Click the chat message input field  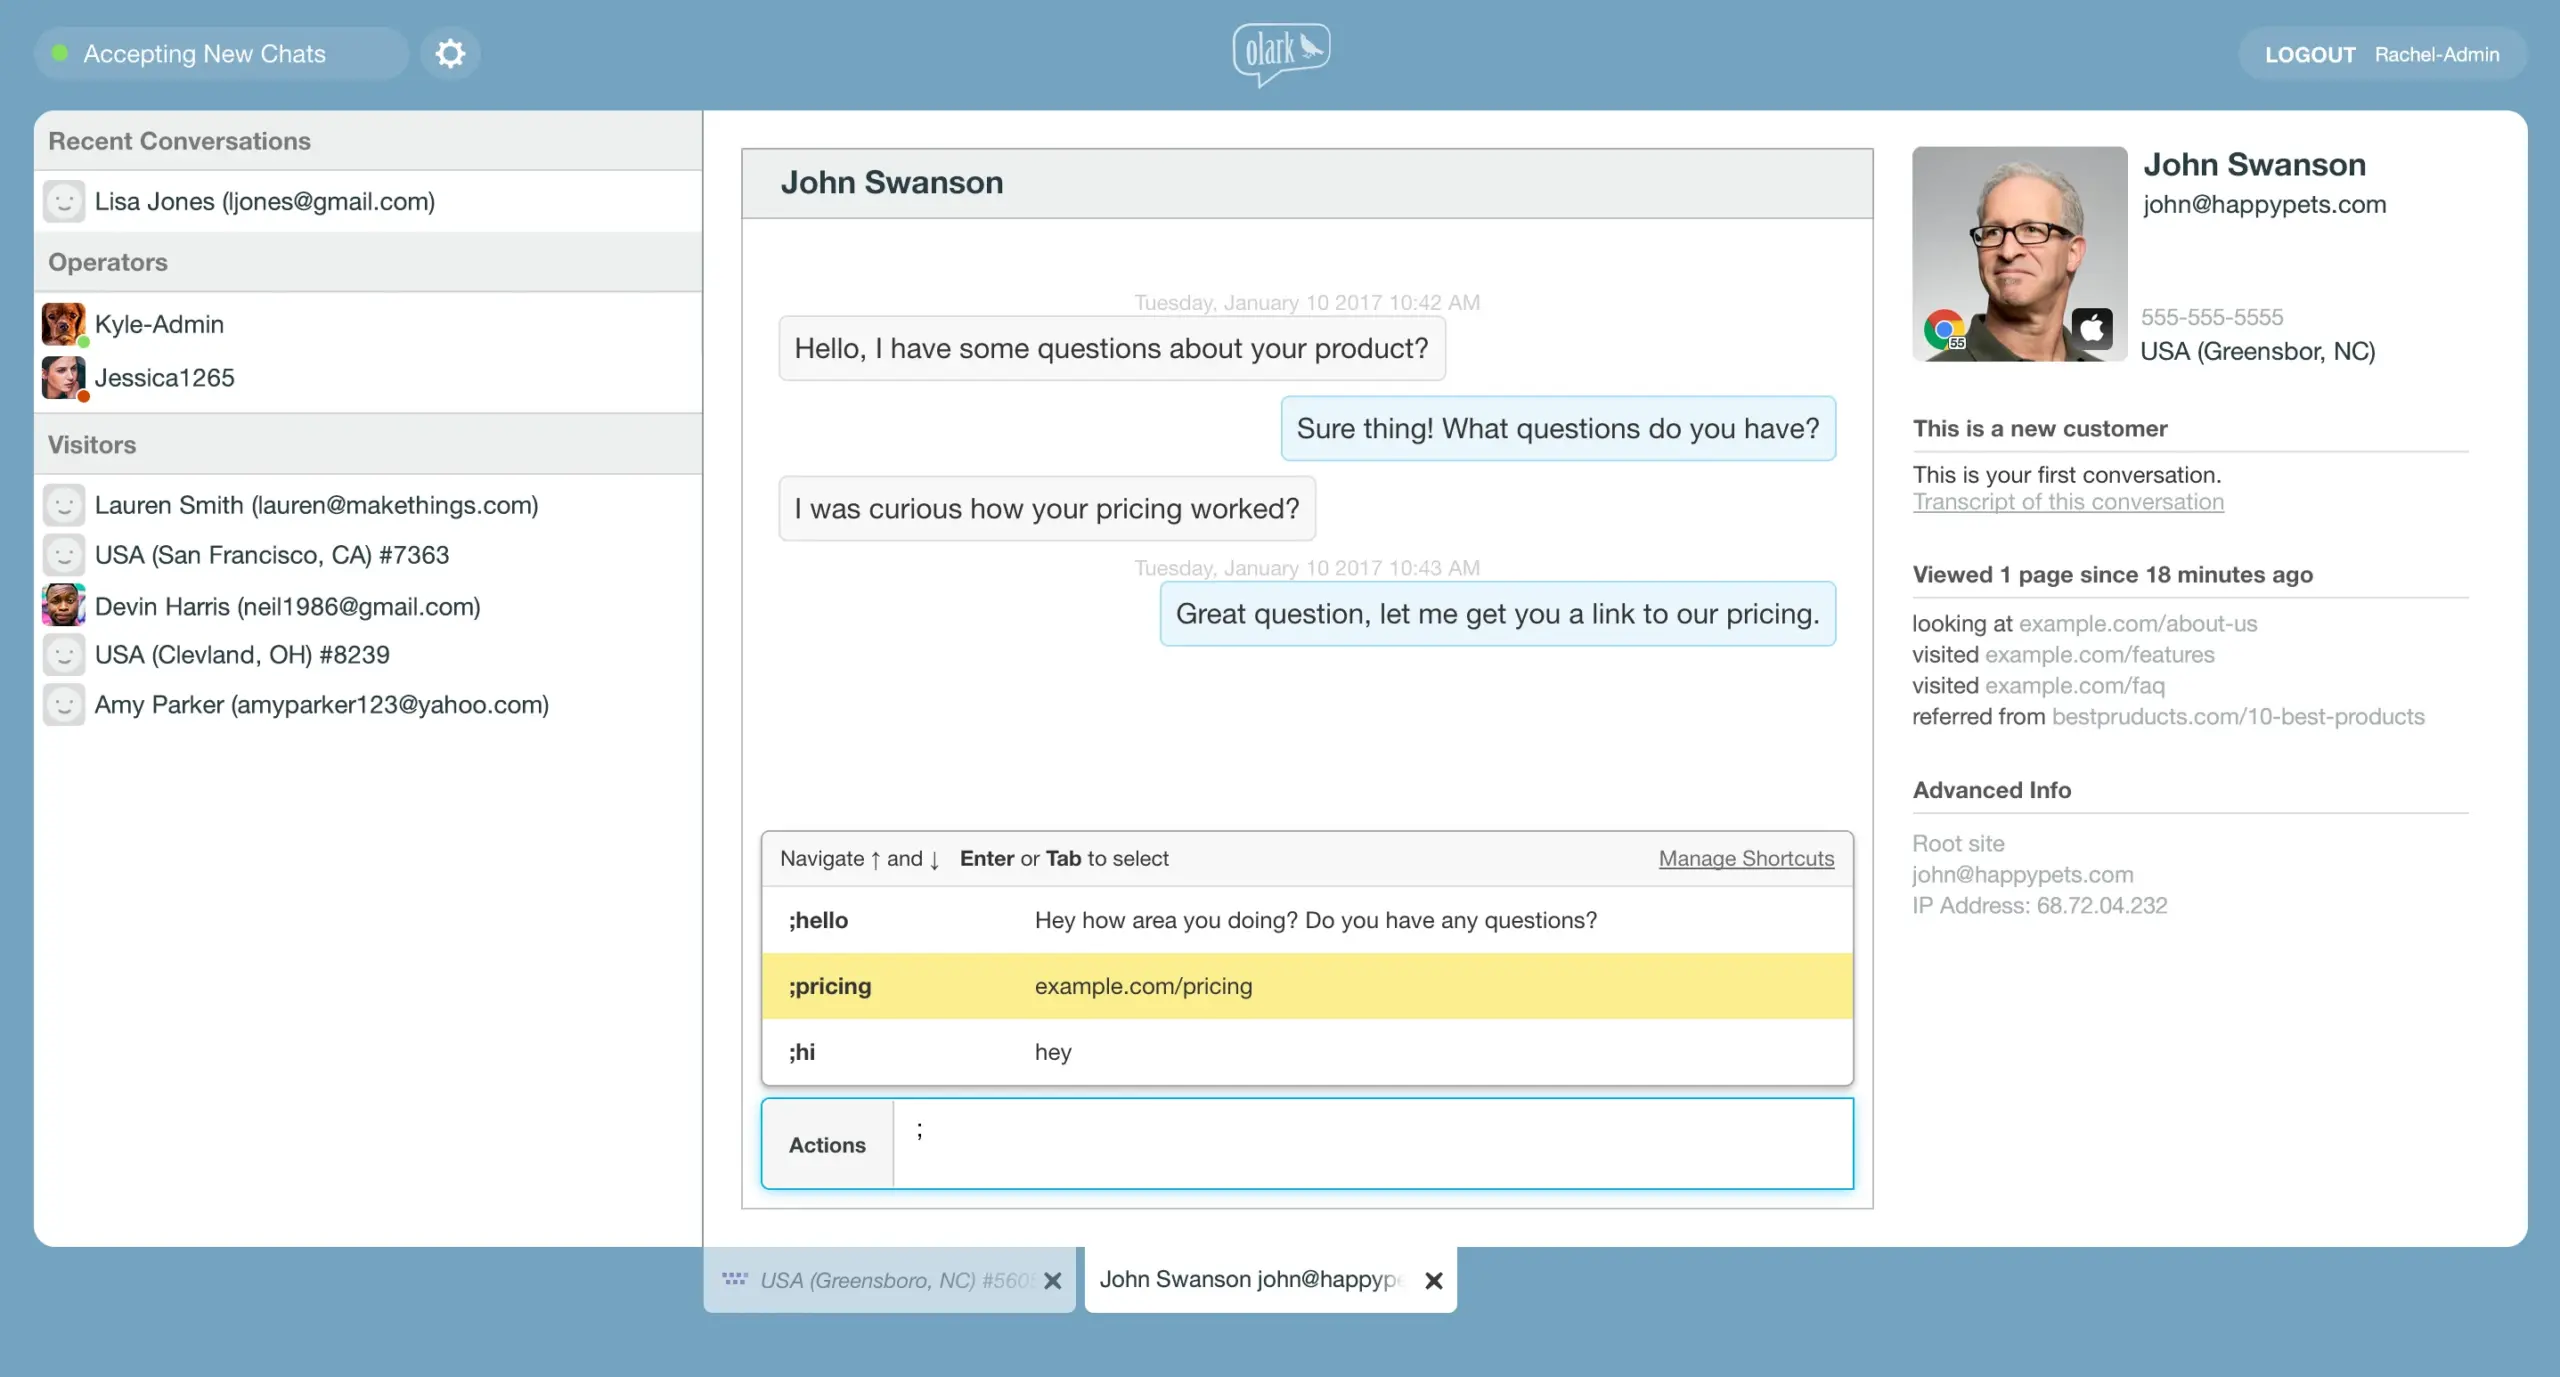tap(1372, 1145)
